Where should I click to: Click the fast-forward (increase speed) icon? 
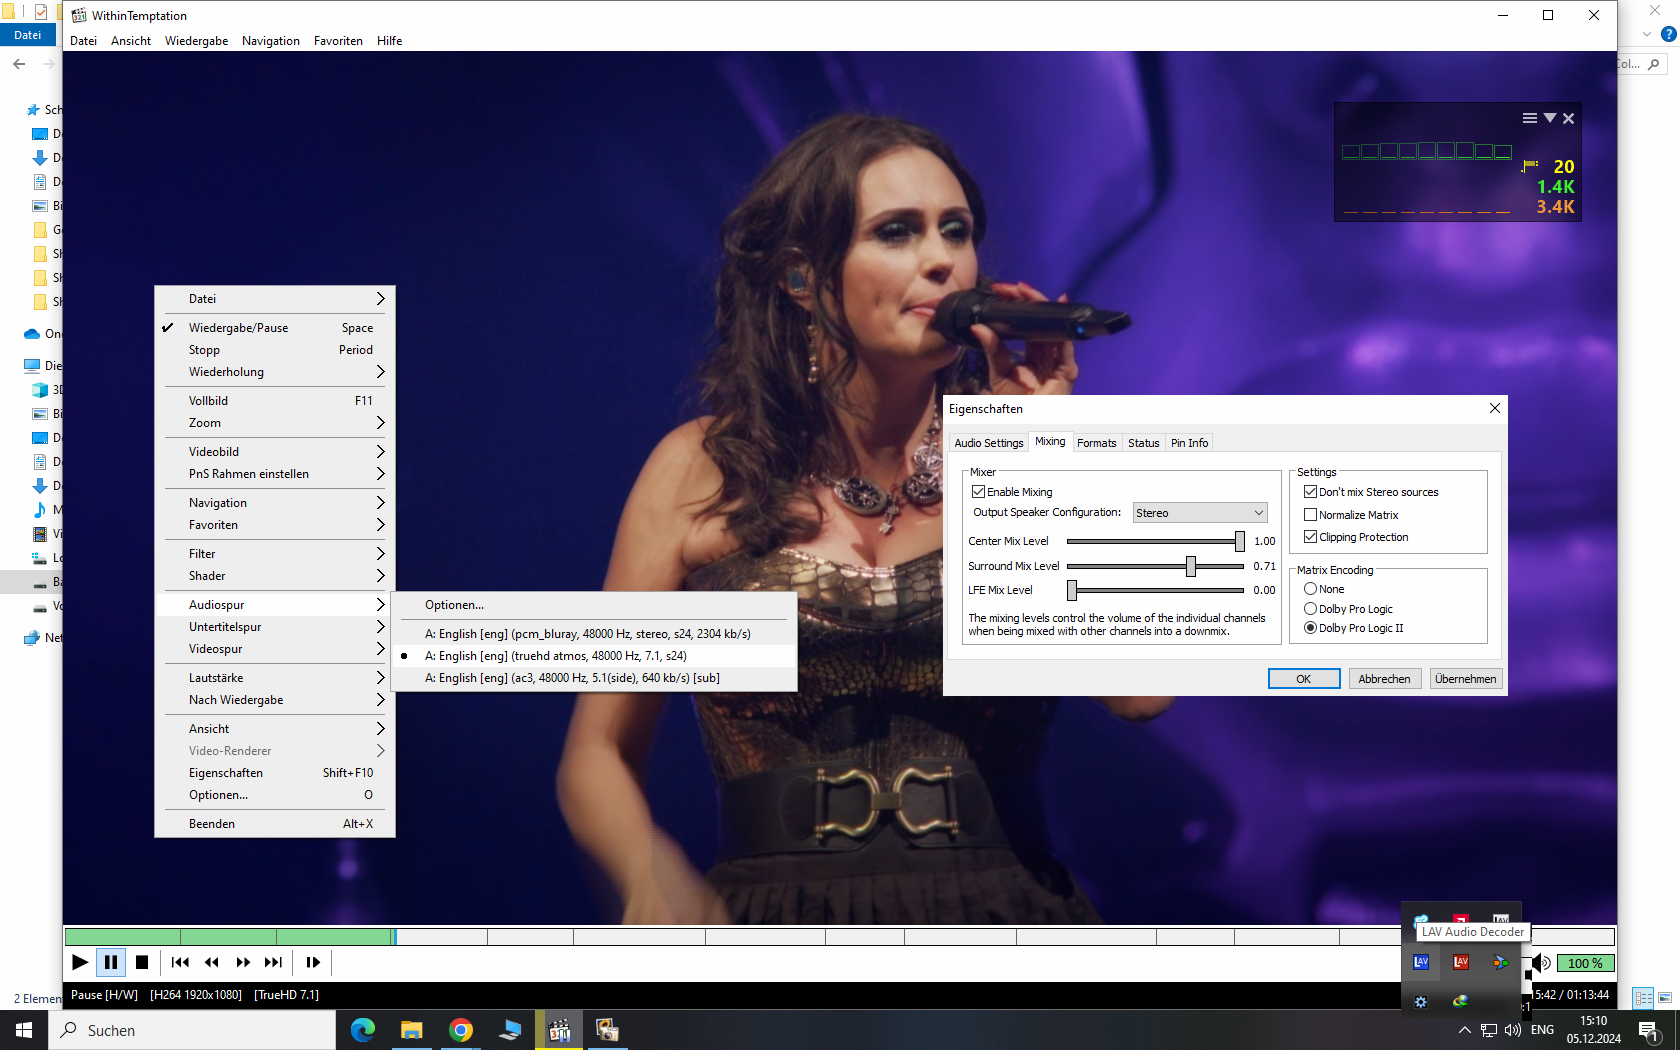pyautogui.click(x=243, y=962)
